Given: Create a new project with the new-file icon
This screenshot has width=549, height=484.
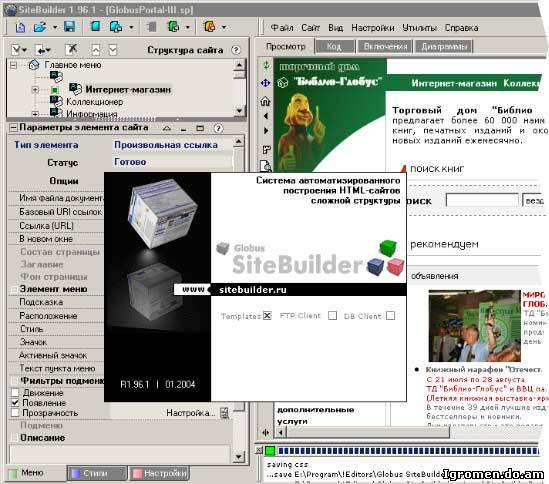Looking at the screenshot, I should 20,27.
